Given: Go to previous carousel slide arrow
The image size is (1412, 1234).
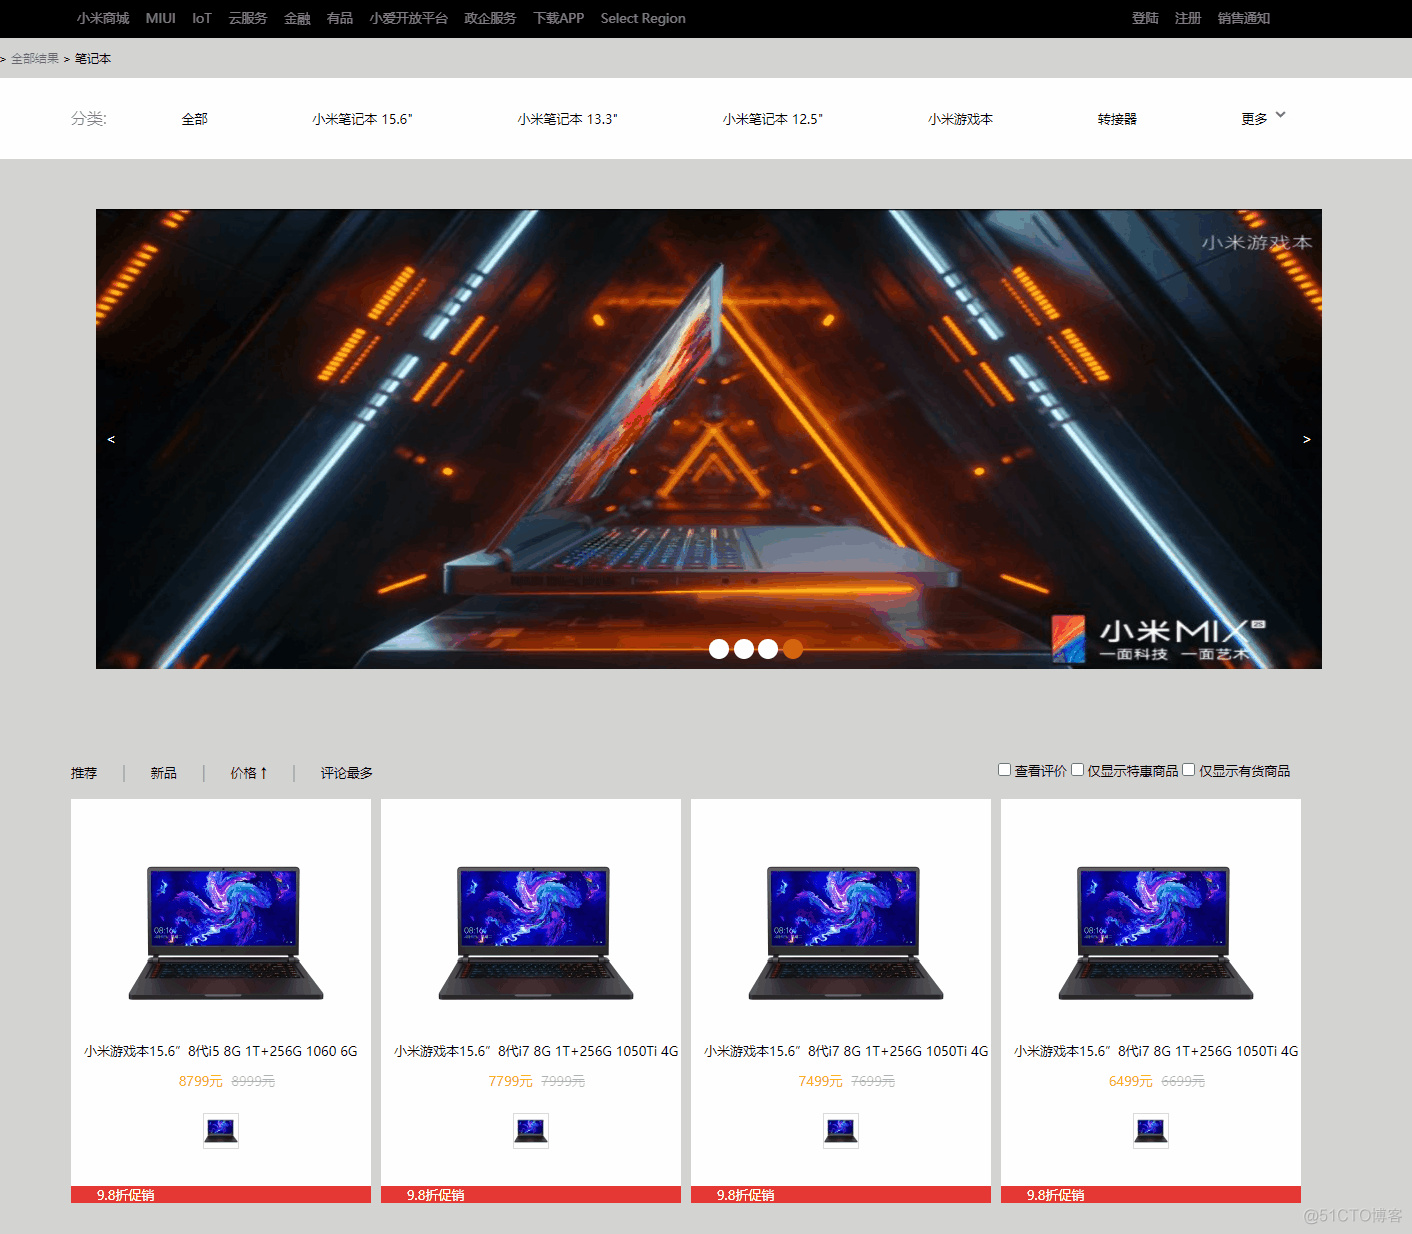Looking at the screenshot, I should [111, 439].
